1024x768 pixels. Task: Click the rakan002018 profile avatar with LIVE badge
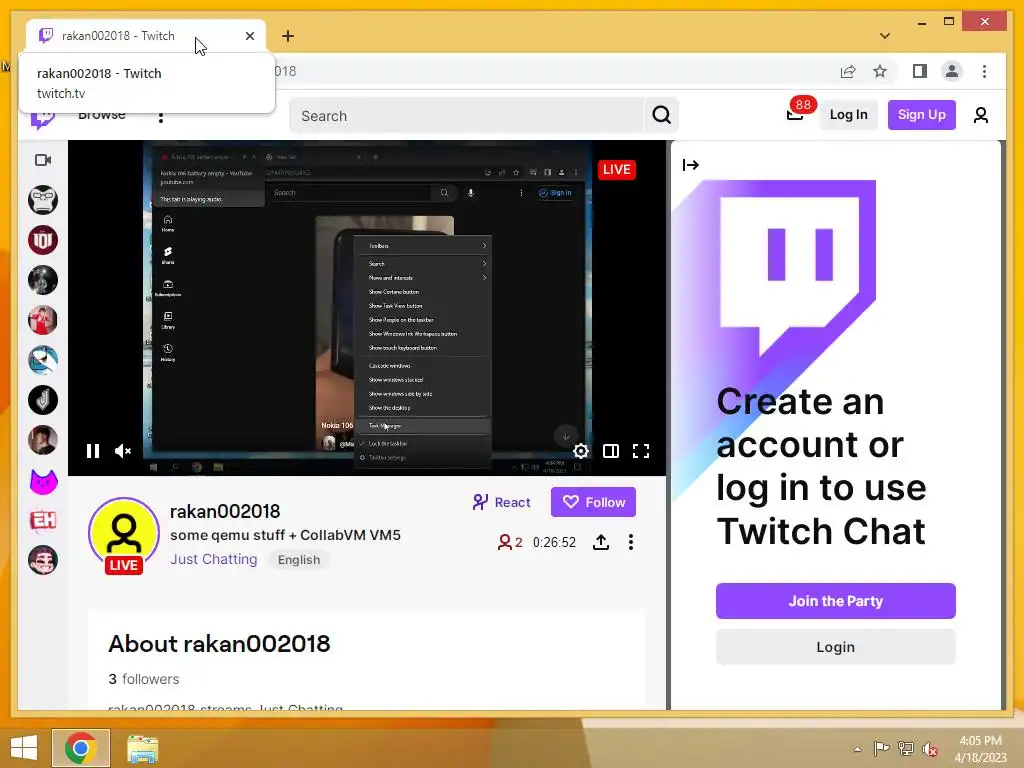pyautogui.click(x=123, y=536)
